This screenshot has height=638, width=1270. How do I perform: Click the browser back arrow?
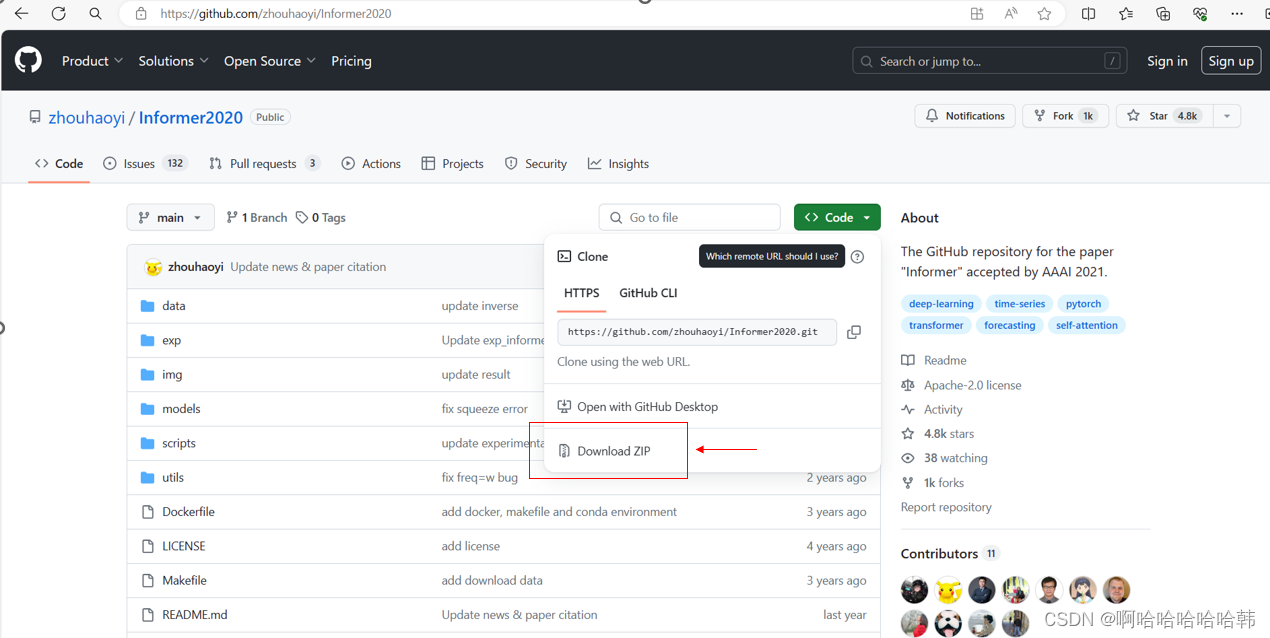tap(21, 14)
